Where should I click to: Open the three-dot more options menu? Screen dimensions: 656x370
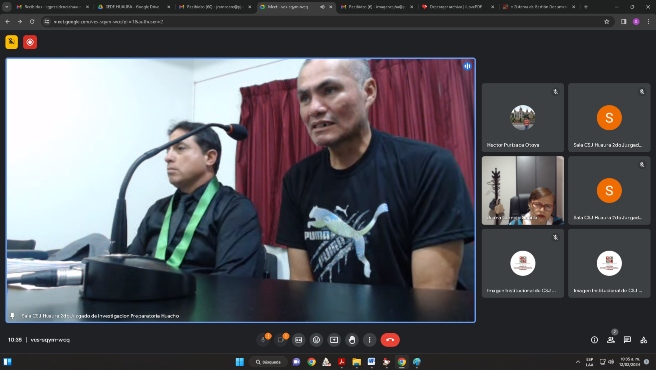[x=369, y=340]
